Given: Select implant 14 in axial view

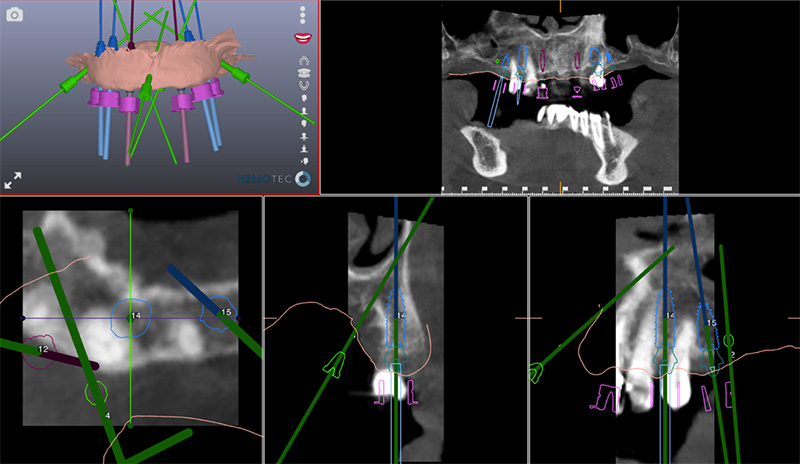Looking at the screenshot, I should (134, 316).
